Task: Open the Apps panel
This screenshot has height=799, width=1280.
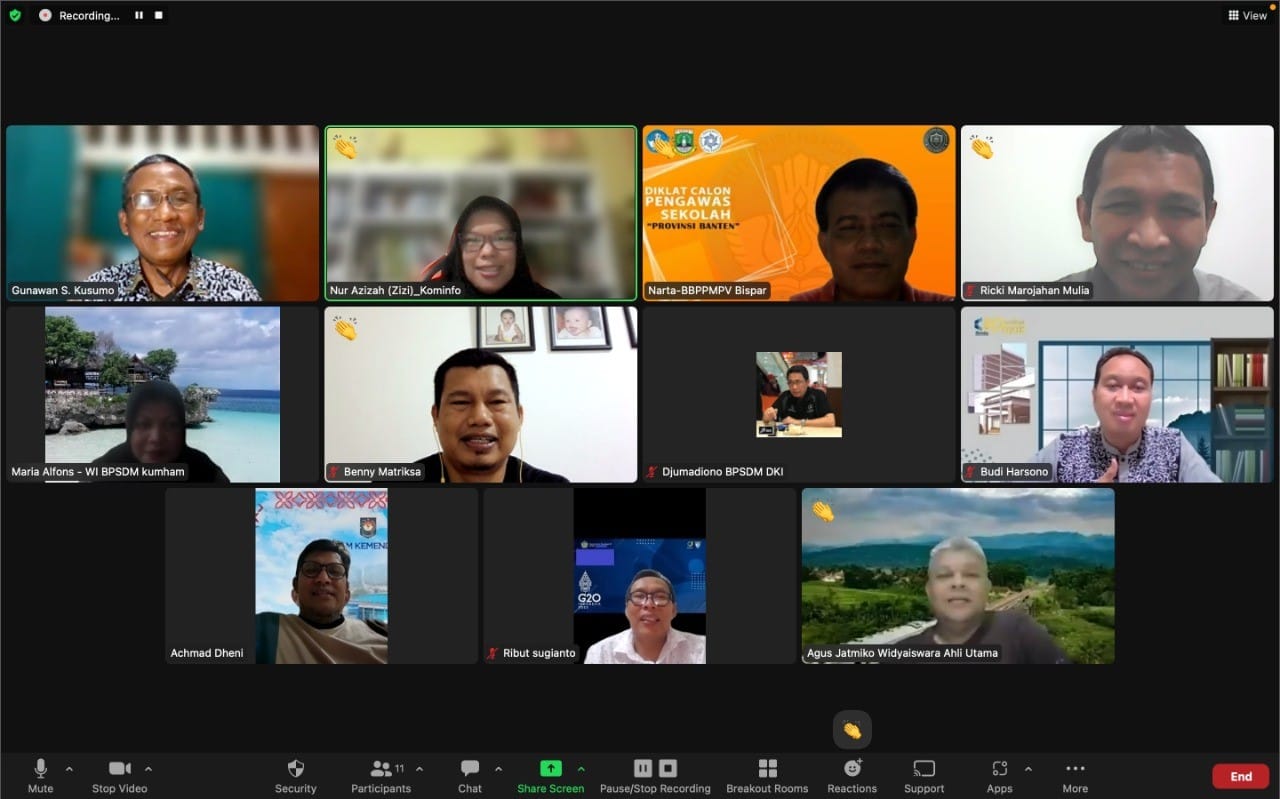Action: (1000, 776)
